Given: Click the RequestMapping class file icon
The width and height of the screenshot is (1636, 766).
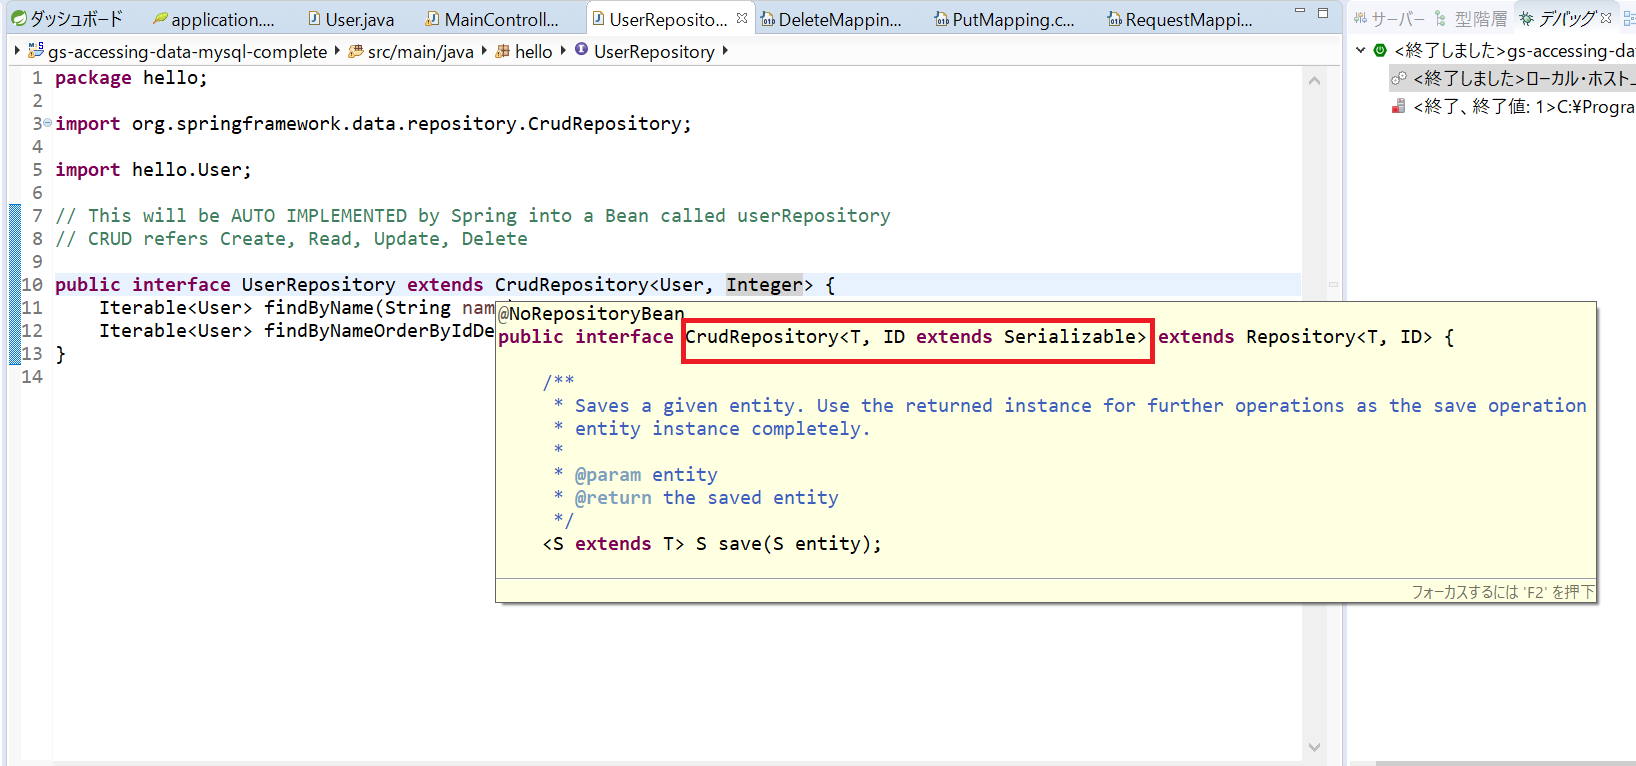Looking at the screenshot, I should pos(1114,19).
